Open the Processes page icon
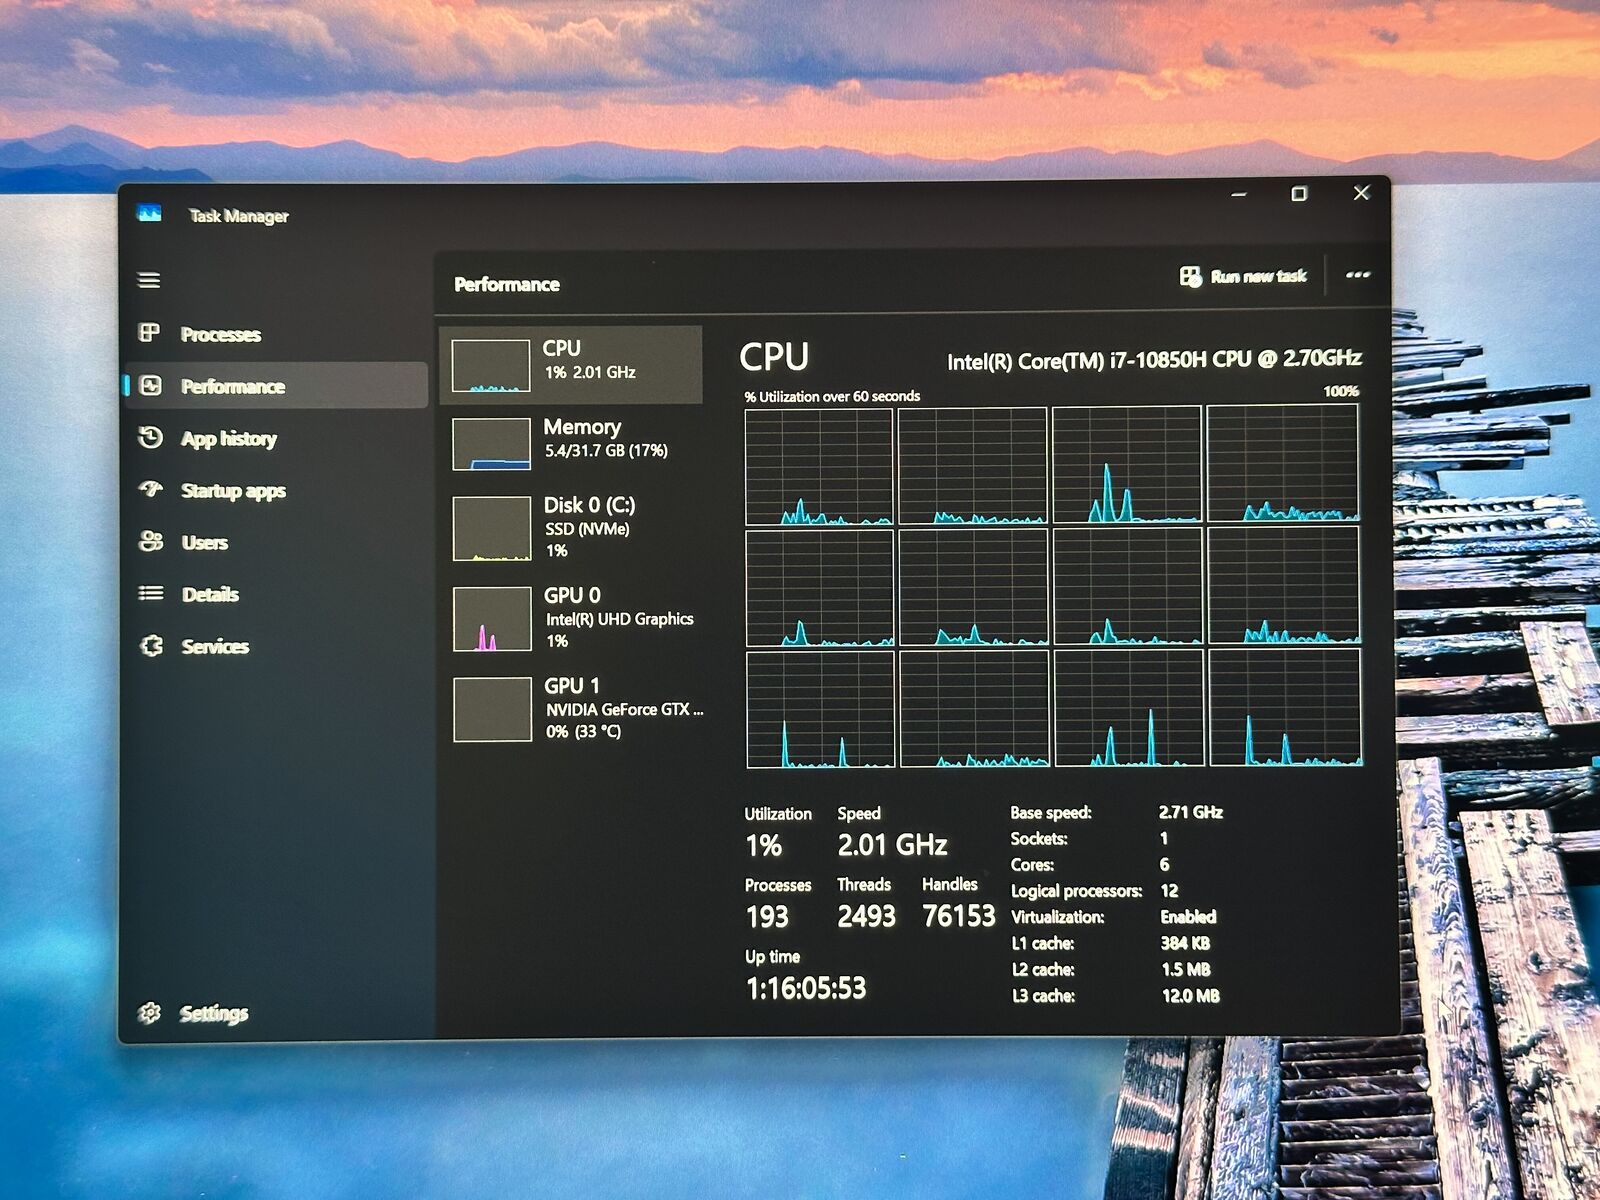This screenshot has width=1600, height=1200. [150, 333]
